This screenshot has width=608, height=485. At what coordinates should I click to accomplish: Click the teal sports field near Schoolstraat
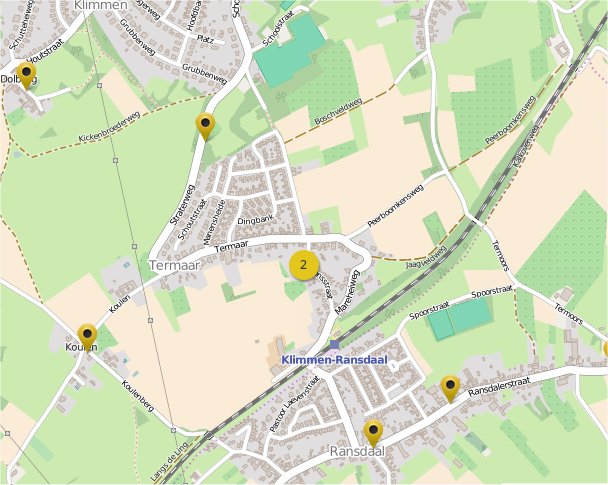(x=290, y=50)
